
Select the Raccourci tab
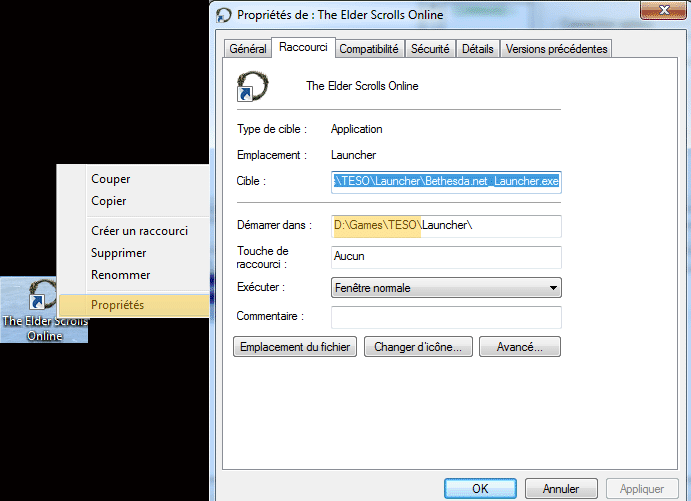click(x=303, y=47)
